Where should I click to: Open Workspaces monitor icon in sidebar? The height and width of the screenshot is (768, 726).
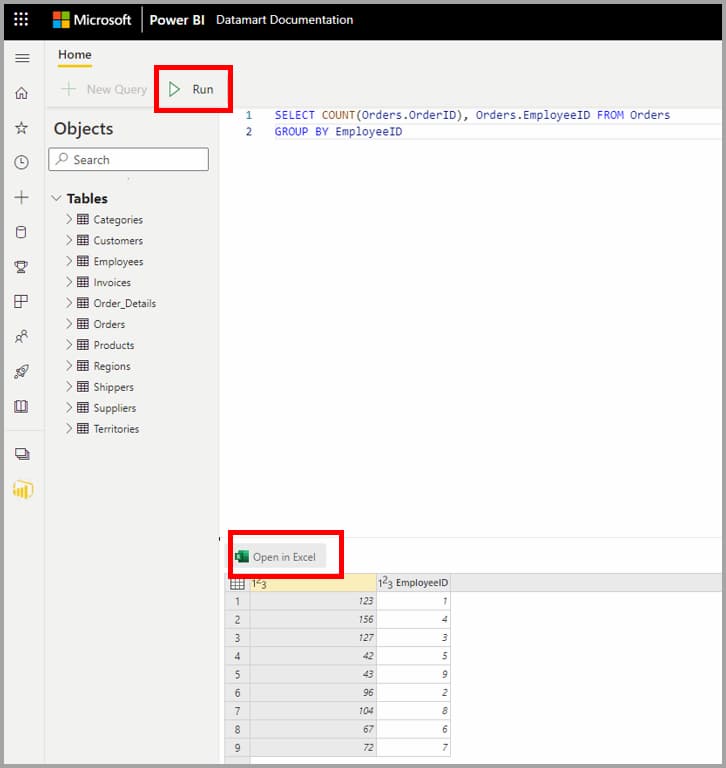pos(22,454)
